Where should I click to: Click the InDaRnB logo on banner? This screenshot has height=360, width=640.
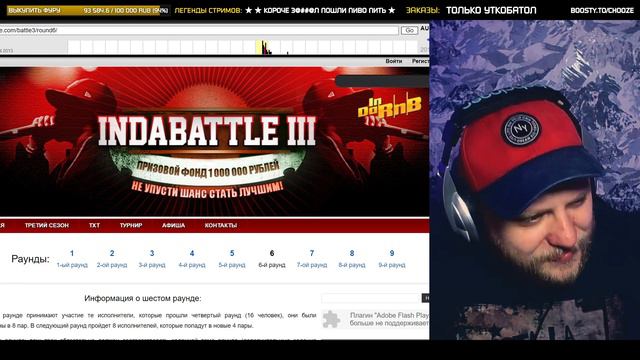pos(390,107)
